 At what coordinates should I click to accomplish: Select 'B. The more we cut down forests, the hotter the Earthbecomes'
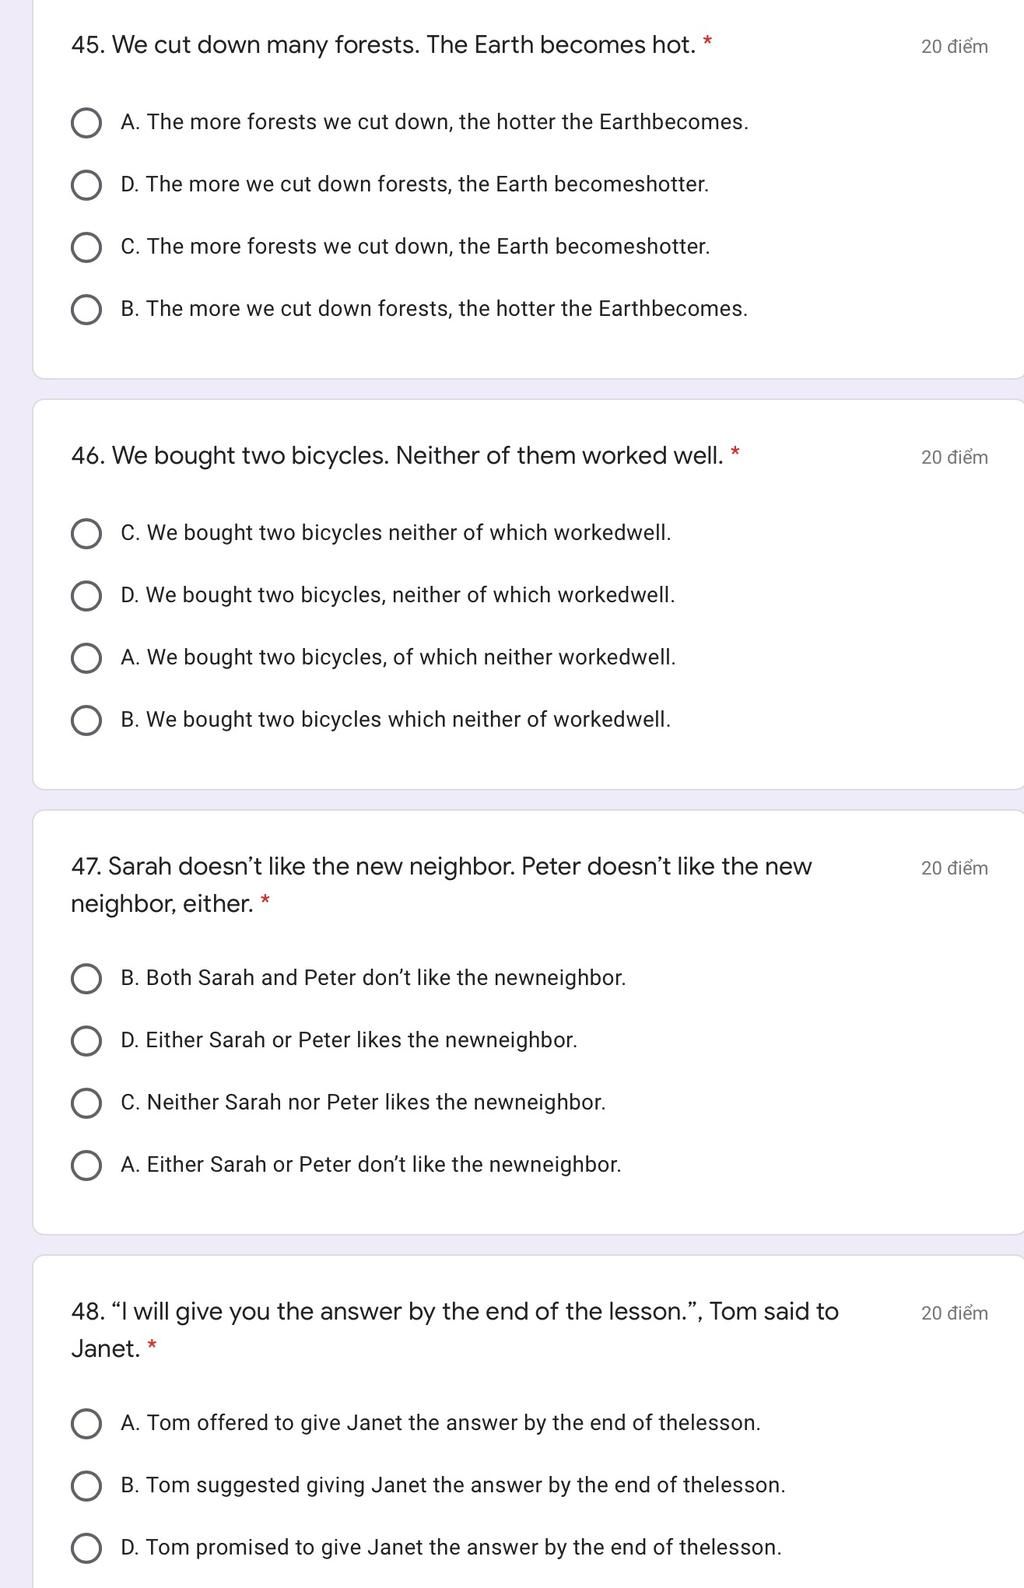[x=86, y=309]
